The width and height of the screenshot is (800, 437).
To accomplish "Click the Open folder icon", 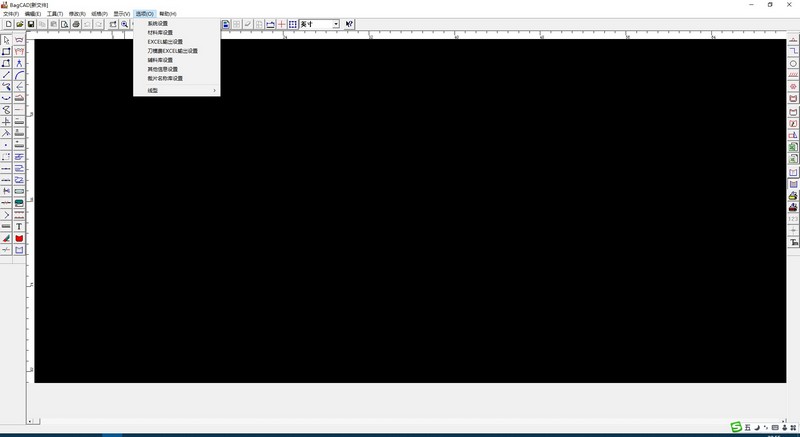I will pos(19,24).
